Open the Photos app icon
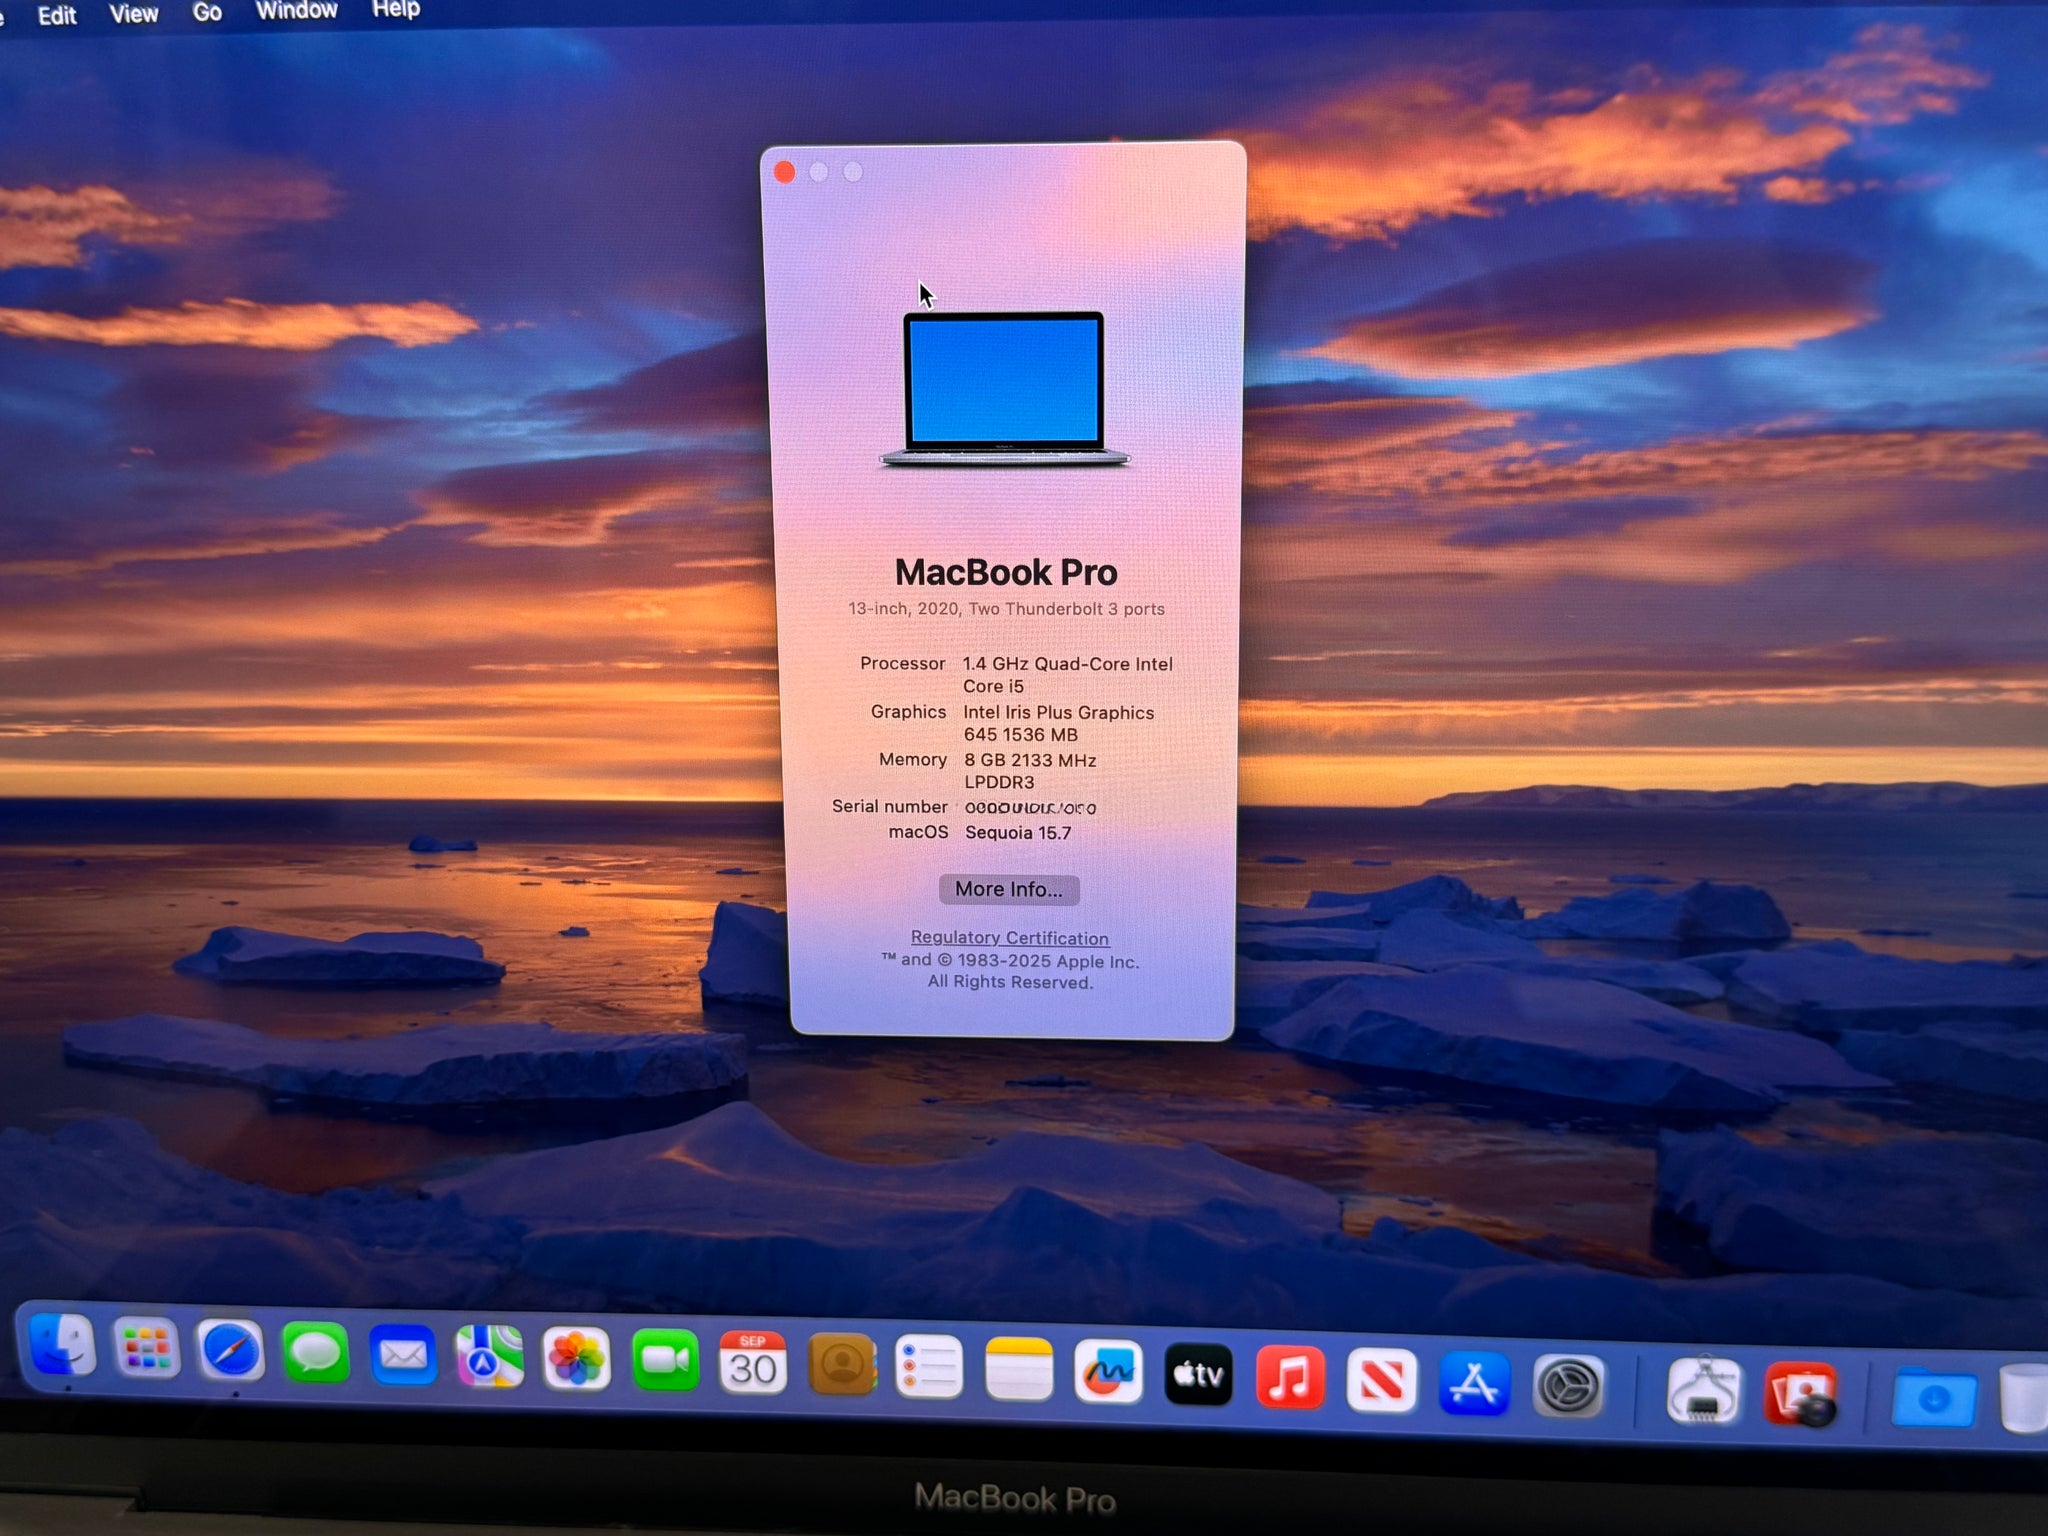 coord(577,1359)
